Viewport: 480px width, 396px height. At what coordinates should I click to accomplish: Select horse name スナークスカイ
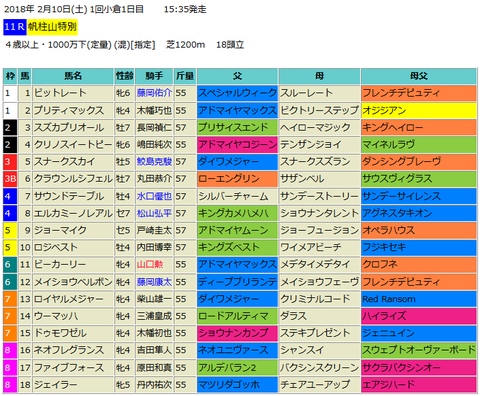pyautogui.click(x=65, y=162)
